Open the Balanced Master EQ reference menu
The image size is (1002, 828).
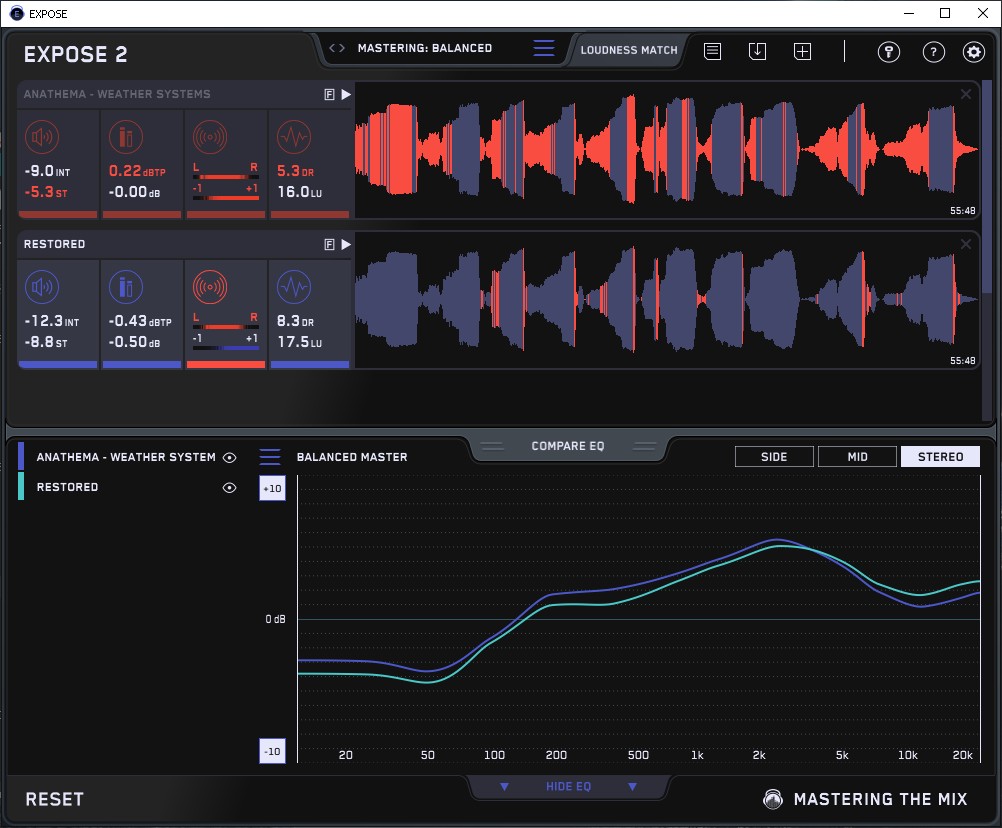270,457
